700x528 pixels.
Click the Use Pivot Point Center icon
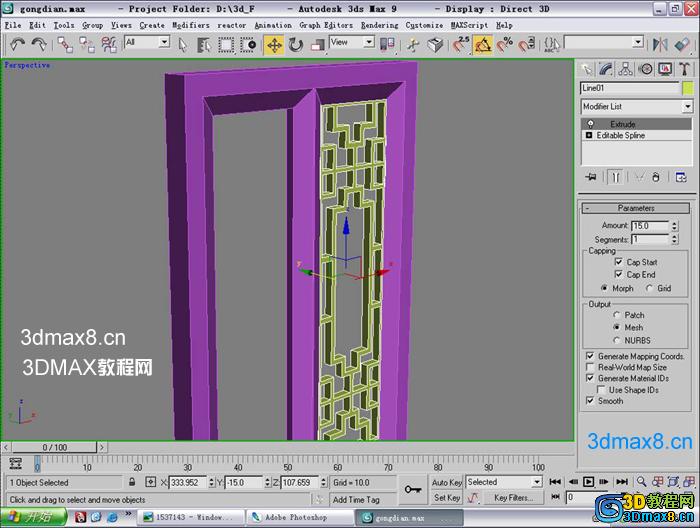click(387, 45)
